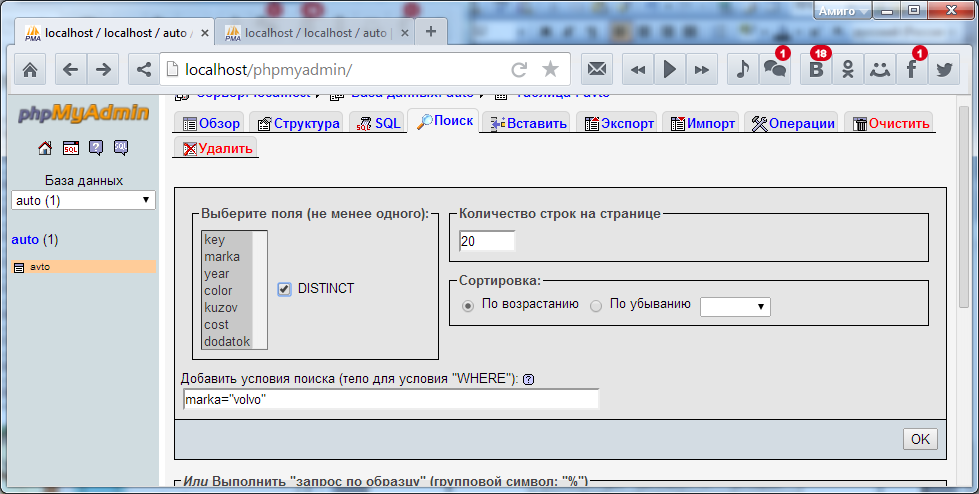
Task: Expand the sort field dropdown
Action: (735, 306)
